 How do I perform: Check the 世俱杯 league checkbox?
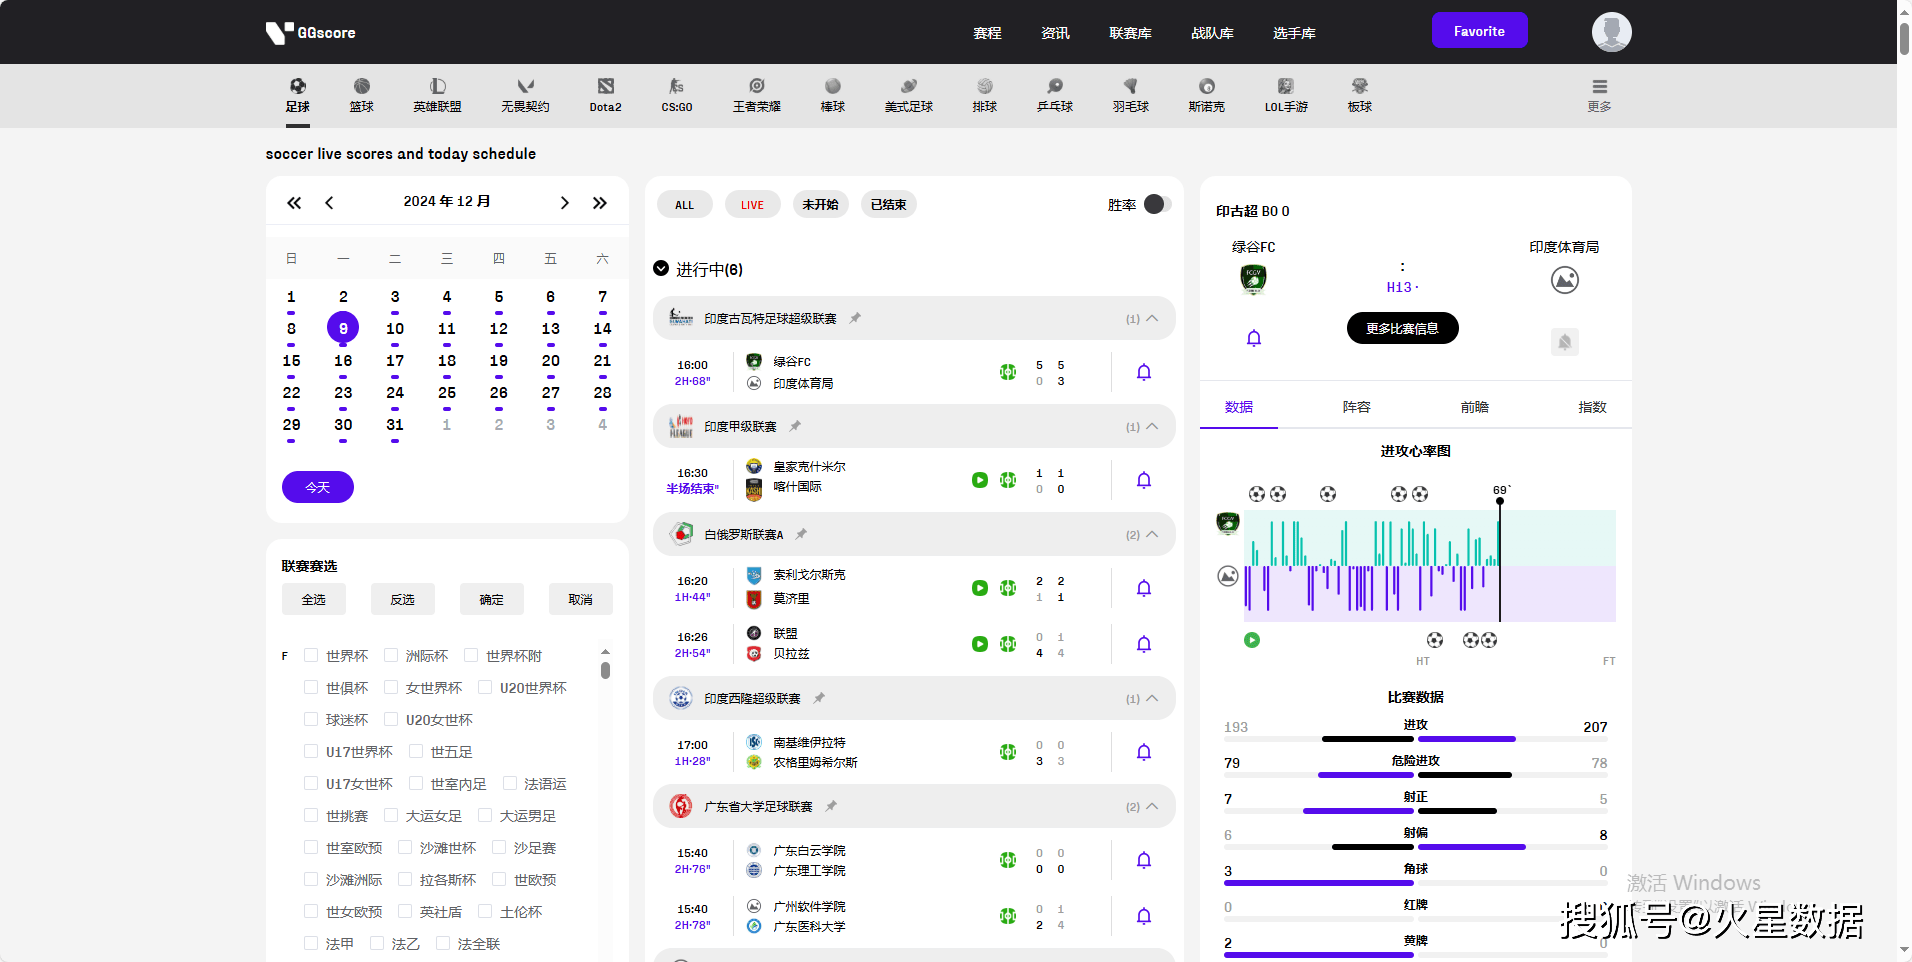(311, 688)
